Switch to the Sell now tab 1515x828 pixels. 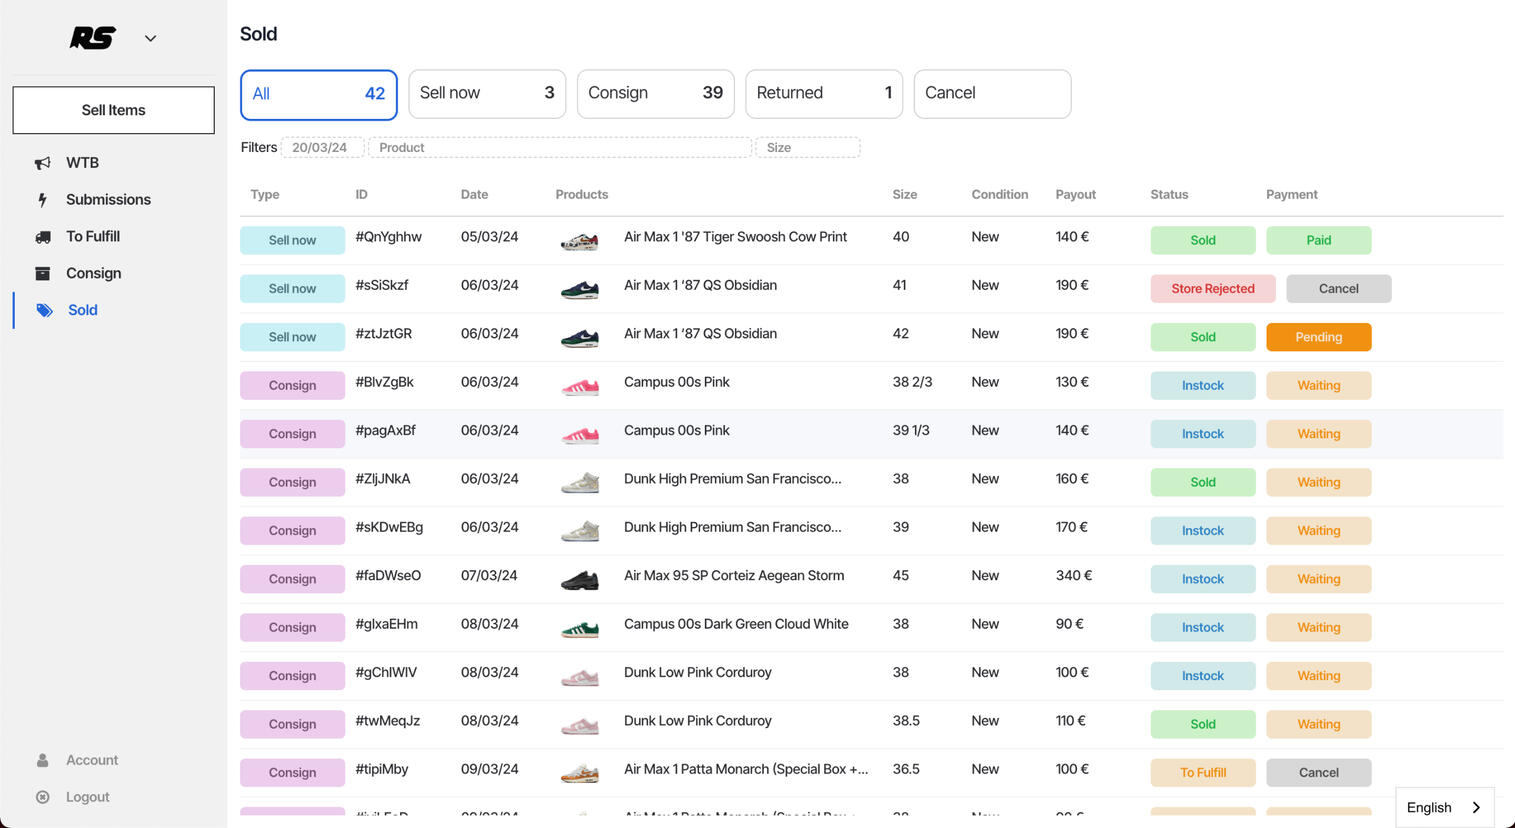[487, 93]
